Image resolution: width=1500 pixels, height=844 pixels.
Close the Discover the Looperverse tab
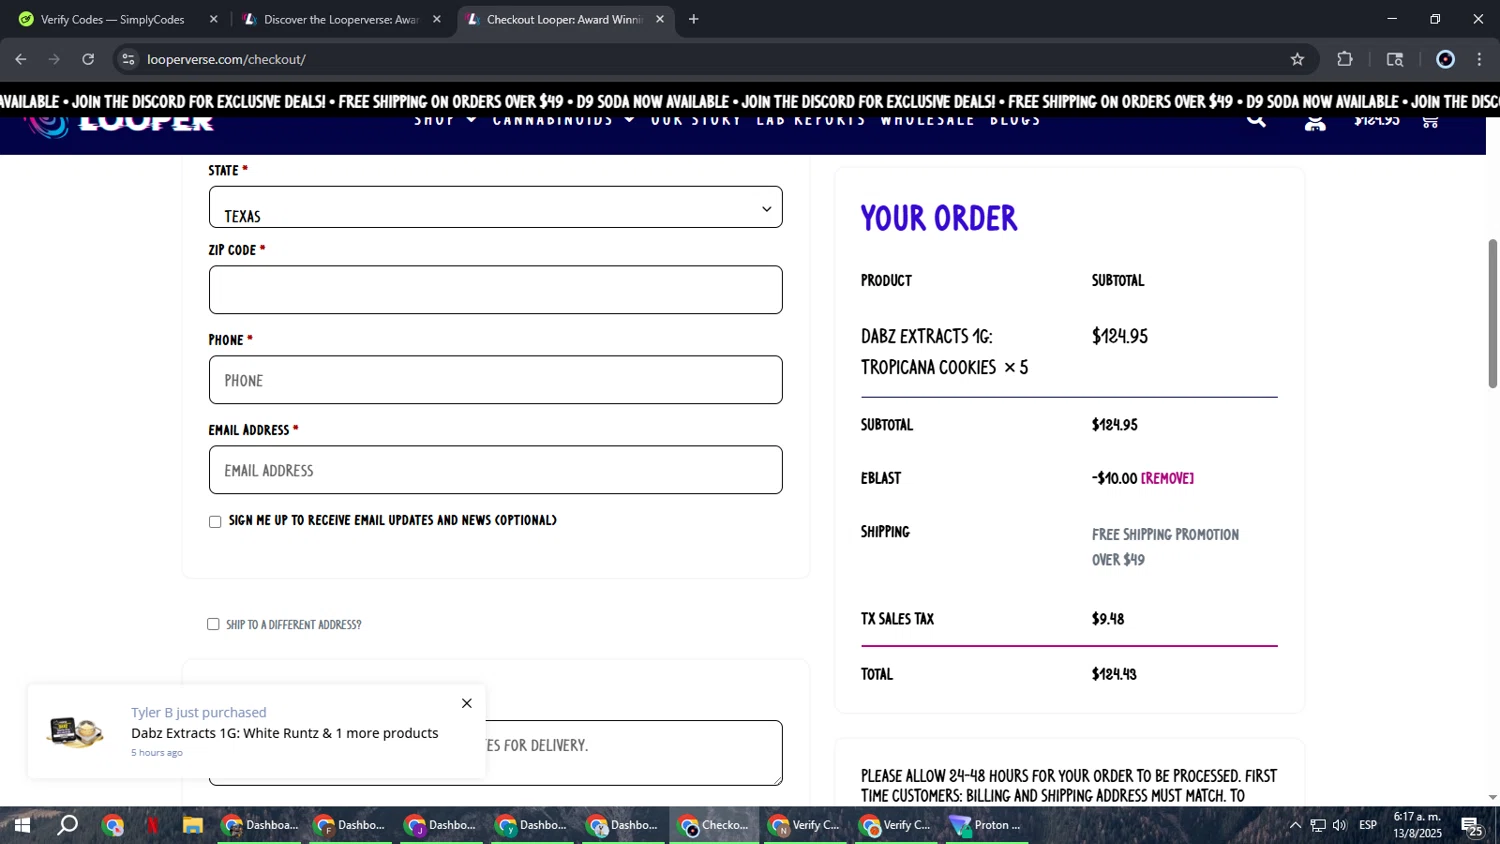coord(436,19)
